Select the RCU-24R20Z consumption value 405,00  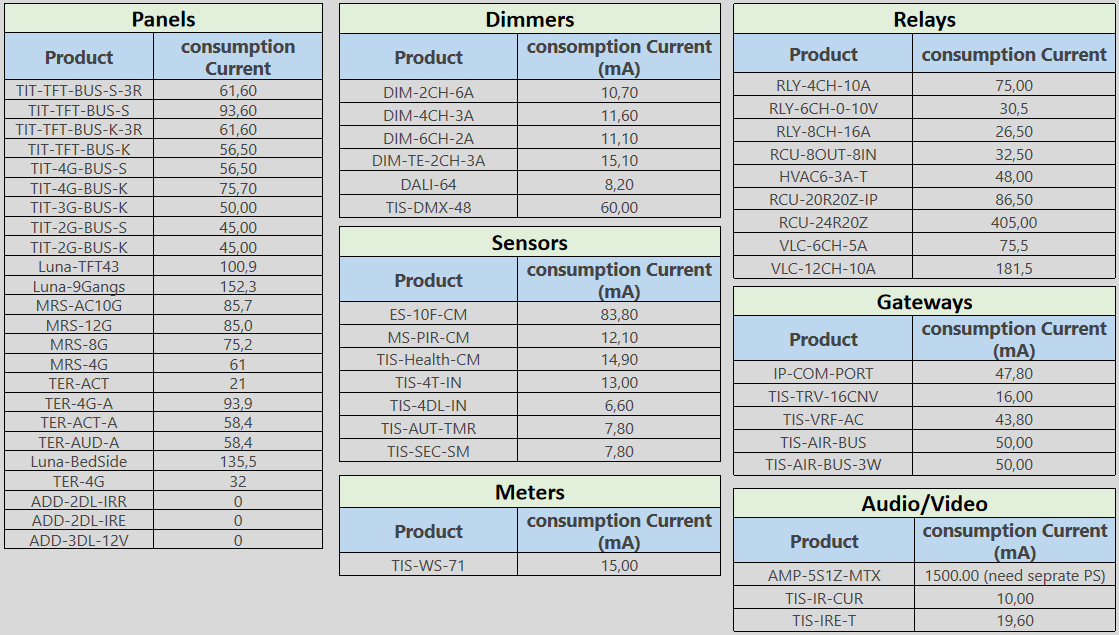click(1014, 222)
